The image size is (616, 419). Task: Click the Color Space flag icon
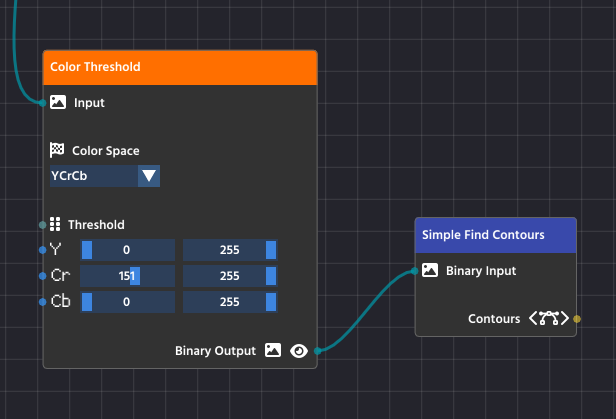(57, 150)
